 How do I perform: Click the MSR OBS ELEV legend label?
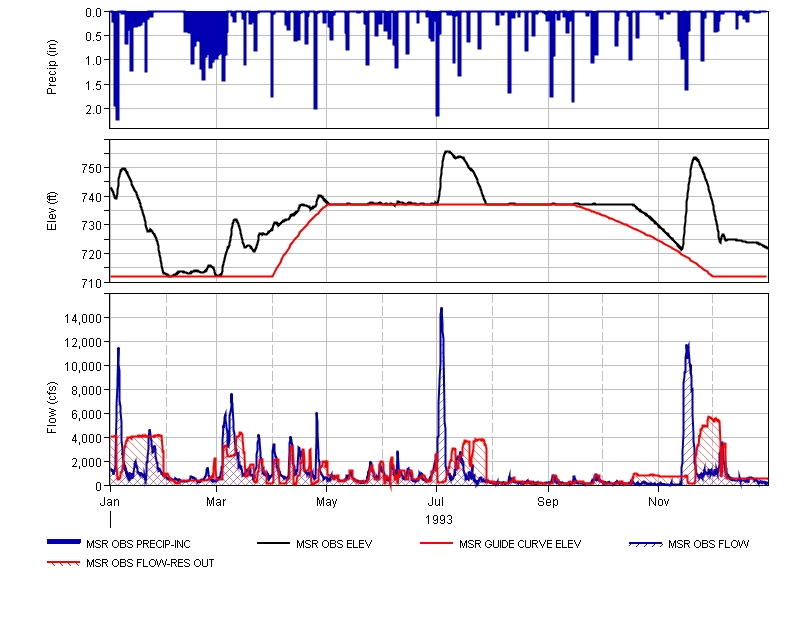click(x=334, y=544)
